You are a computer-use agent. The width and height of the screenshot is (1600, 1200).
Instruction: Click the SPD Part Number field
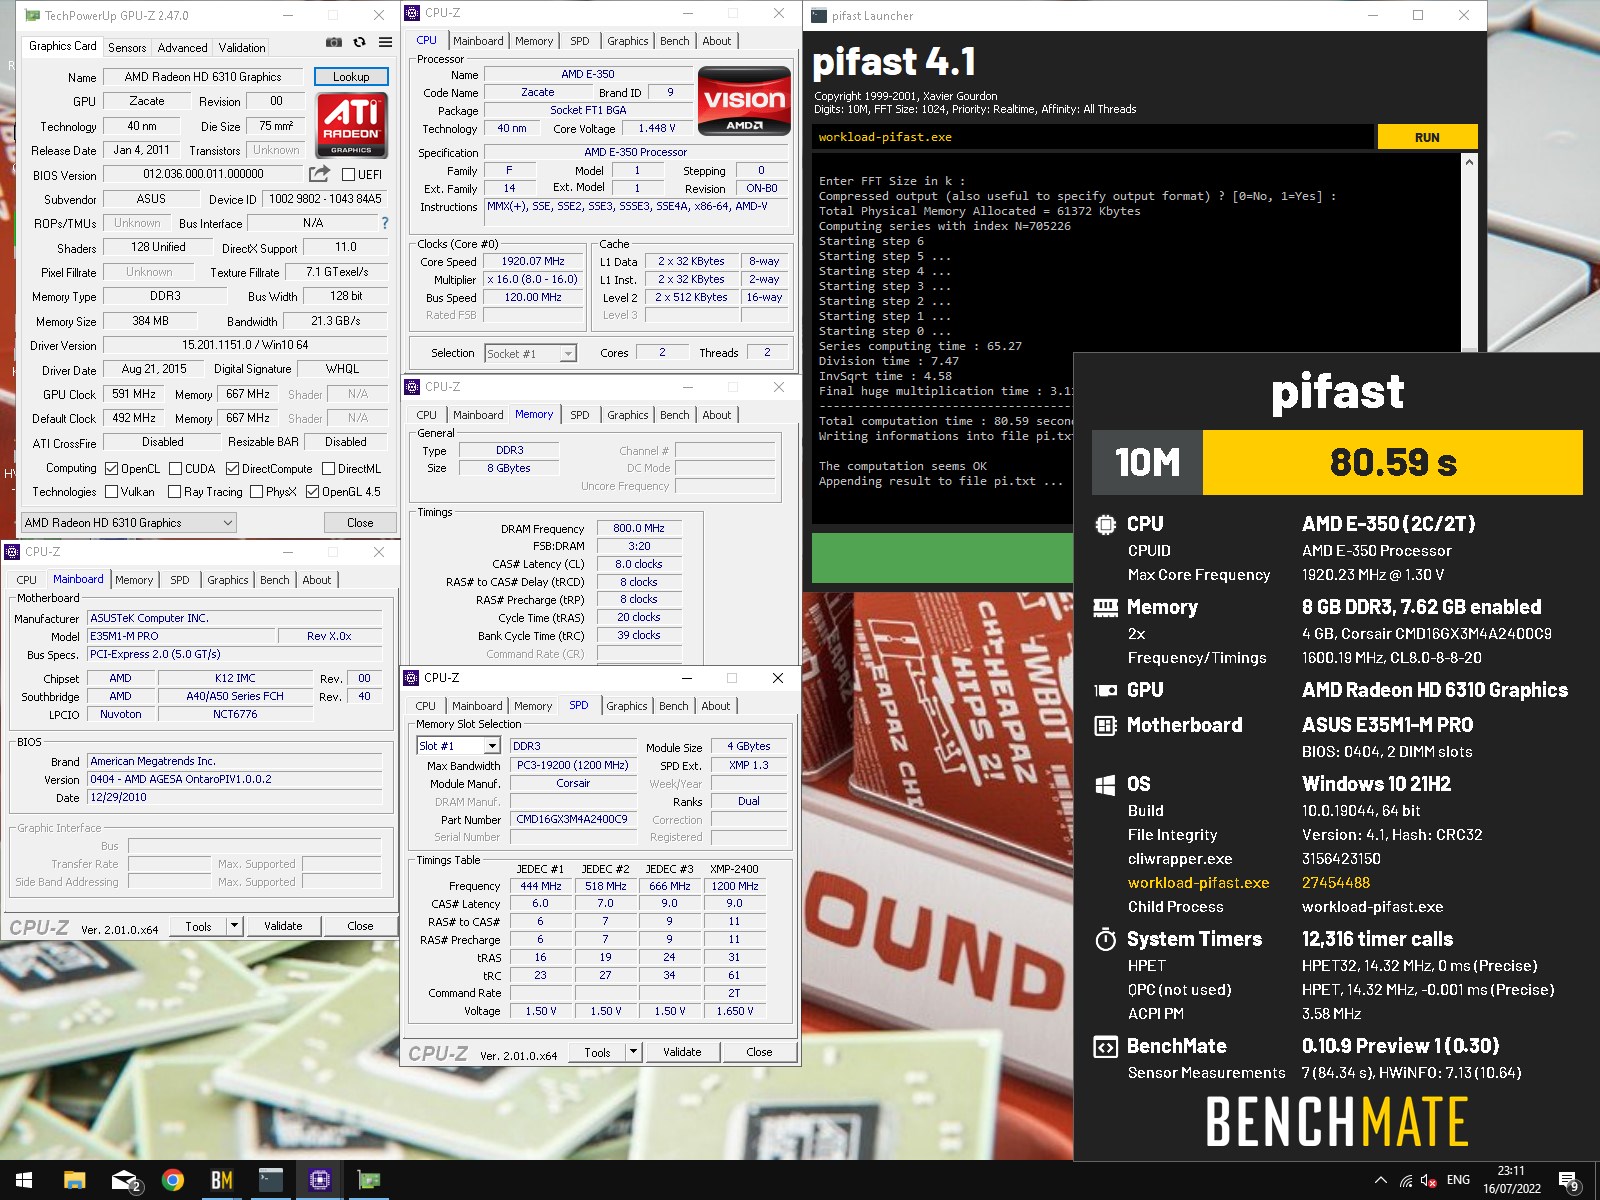tap(573, 819)
